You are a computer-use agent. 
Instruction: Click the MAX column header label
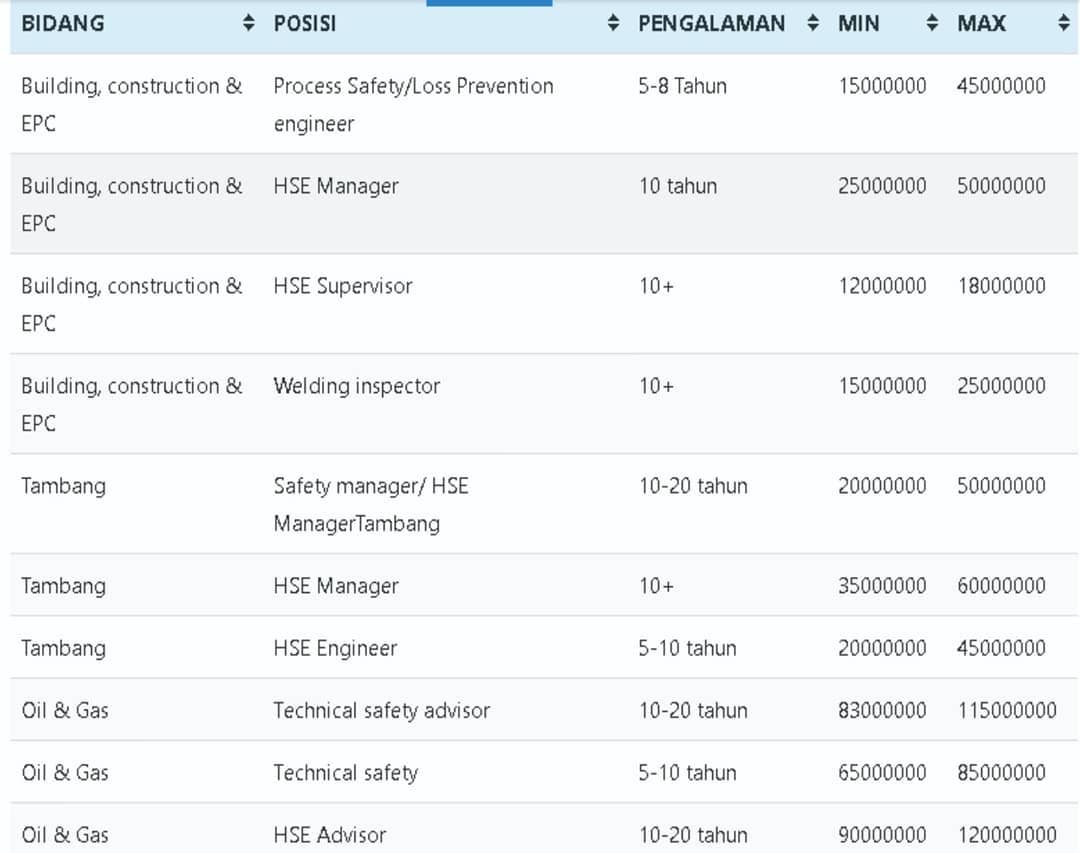click(x=982, y=23)
